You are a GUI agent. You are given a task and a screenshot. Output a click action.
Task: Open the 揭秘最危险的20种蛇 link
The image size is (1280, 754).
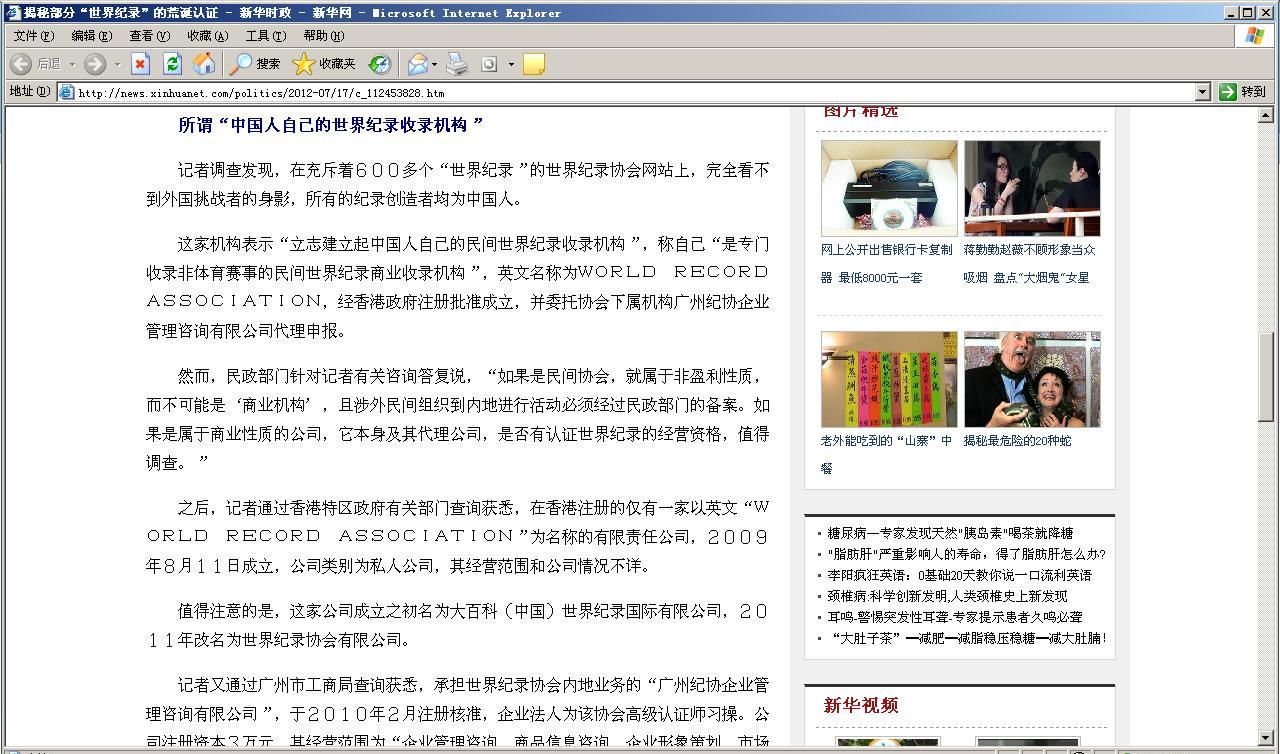[x=1017, y=440]
